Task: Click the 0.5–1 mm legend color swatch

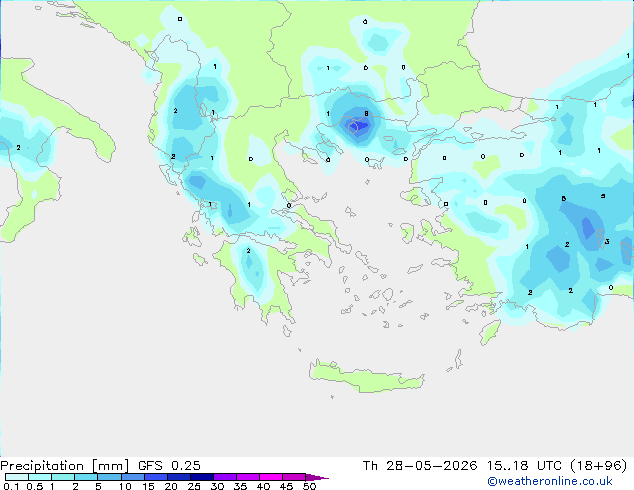Action: point(40,477)
